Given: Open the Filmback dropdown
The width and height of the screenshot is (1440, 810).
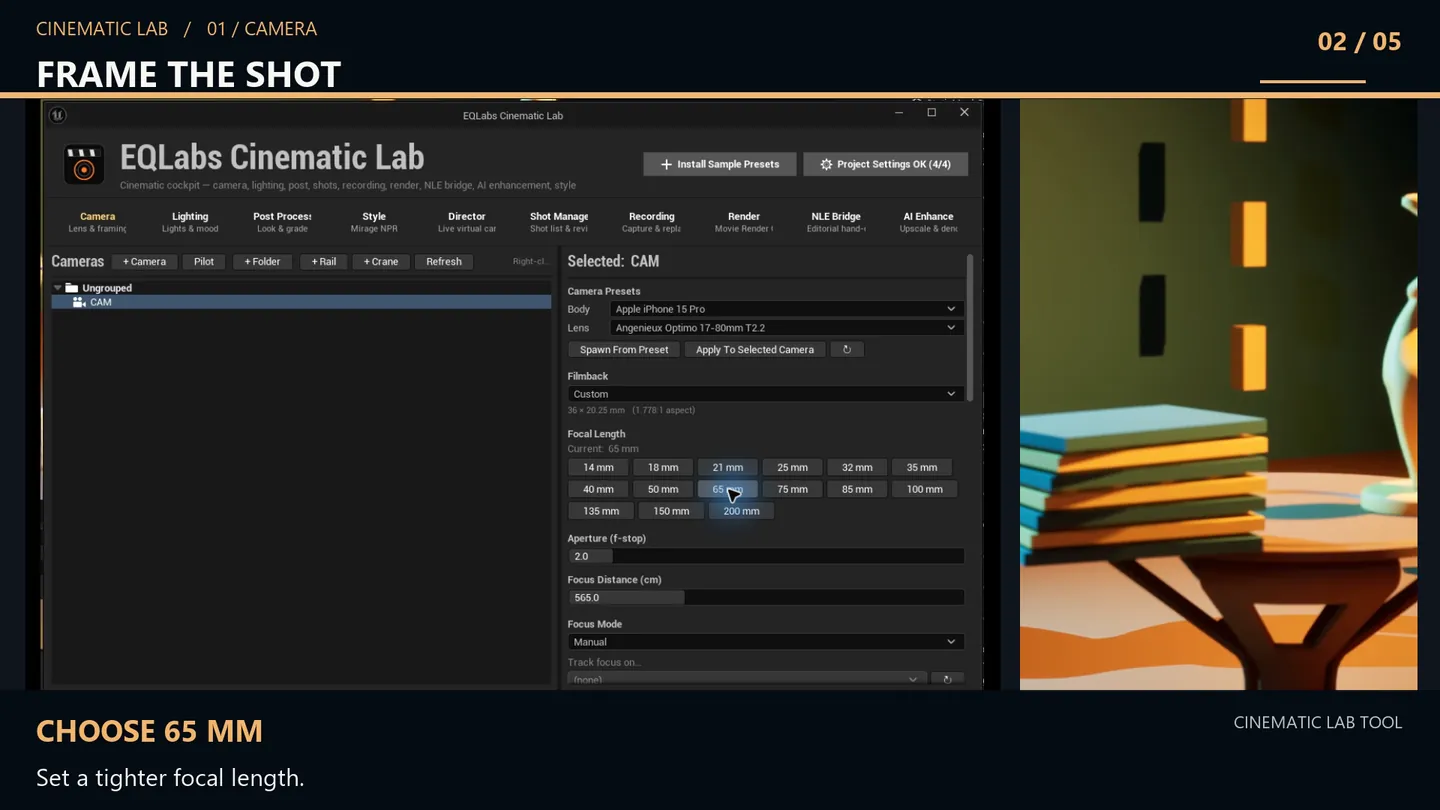Looking at the screenshot, I should pos(765,394).
